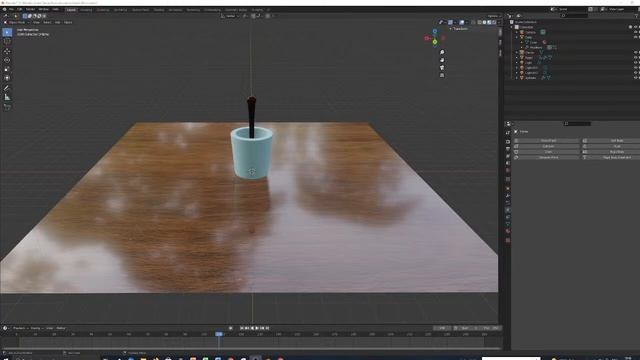The width and height of the screenshot is (640, 360).
Task: Click the zoom magnifier viewport icon
Action: 442,52
